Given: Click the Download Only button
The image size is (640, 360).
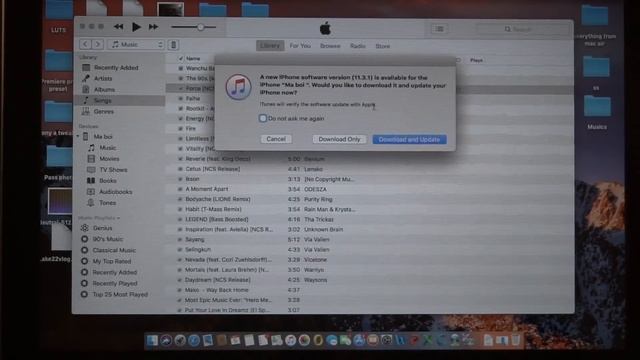Looking at the screenshot, I should coord(339,139).
